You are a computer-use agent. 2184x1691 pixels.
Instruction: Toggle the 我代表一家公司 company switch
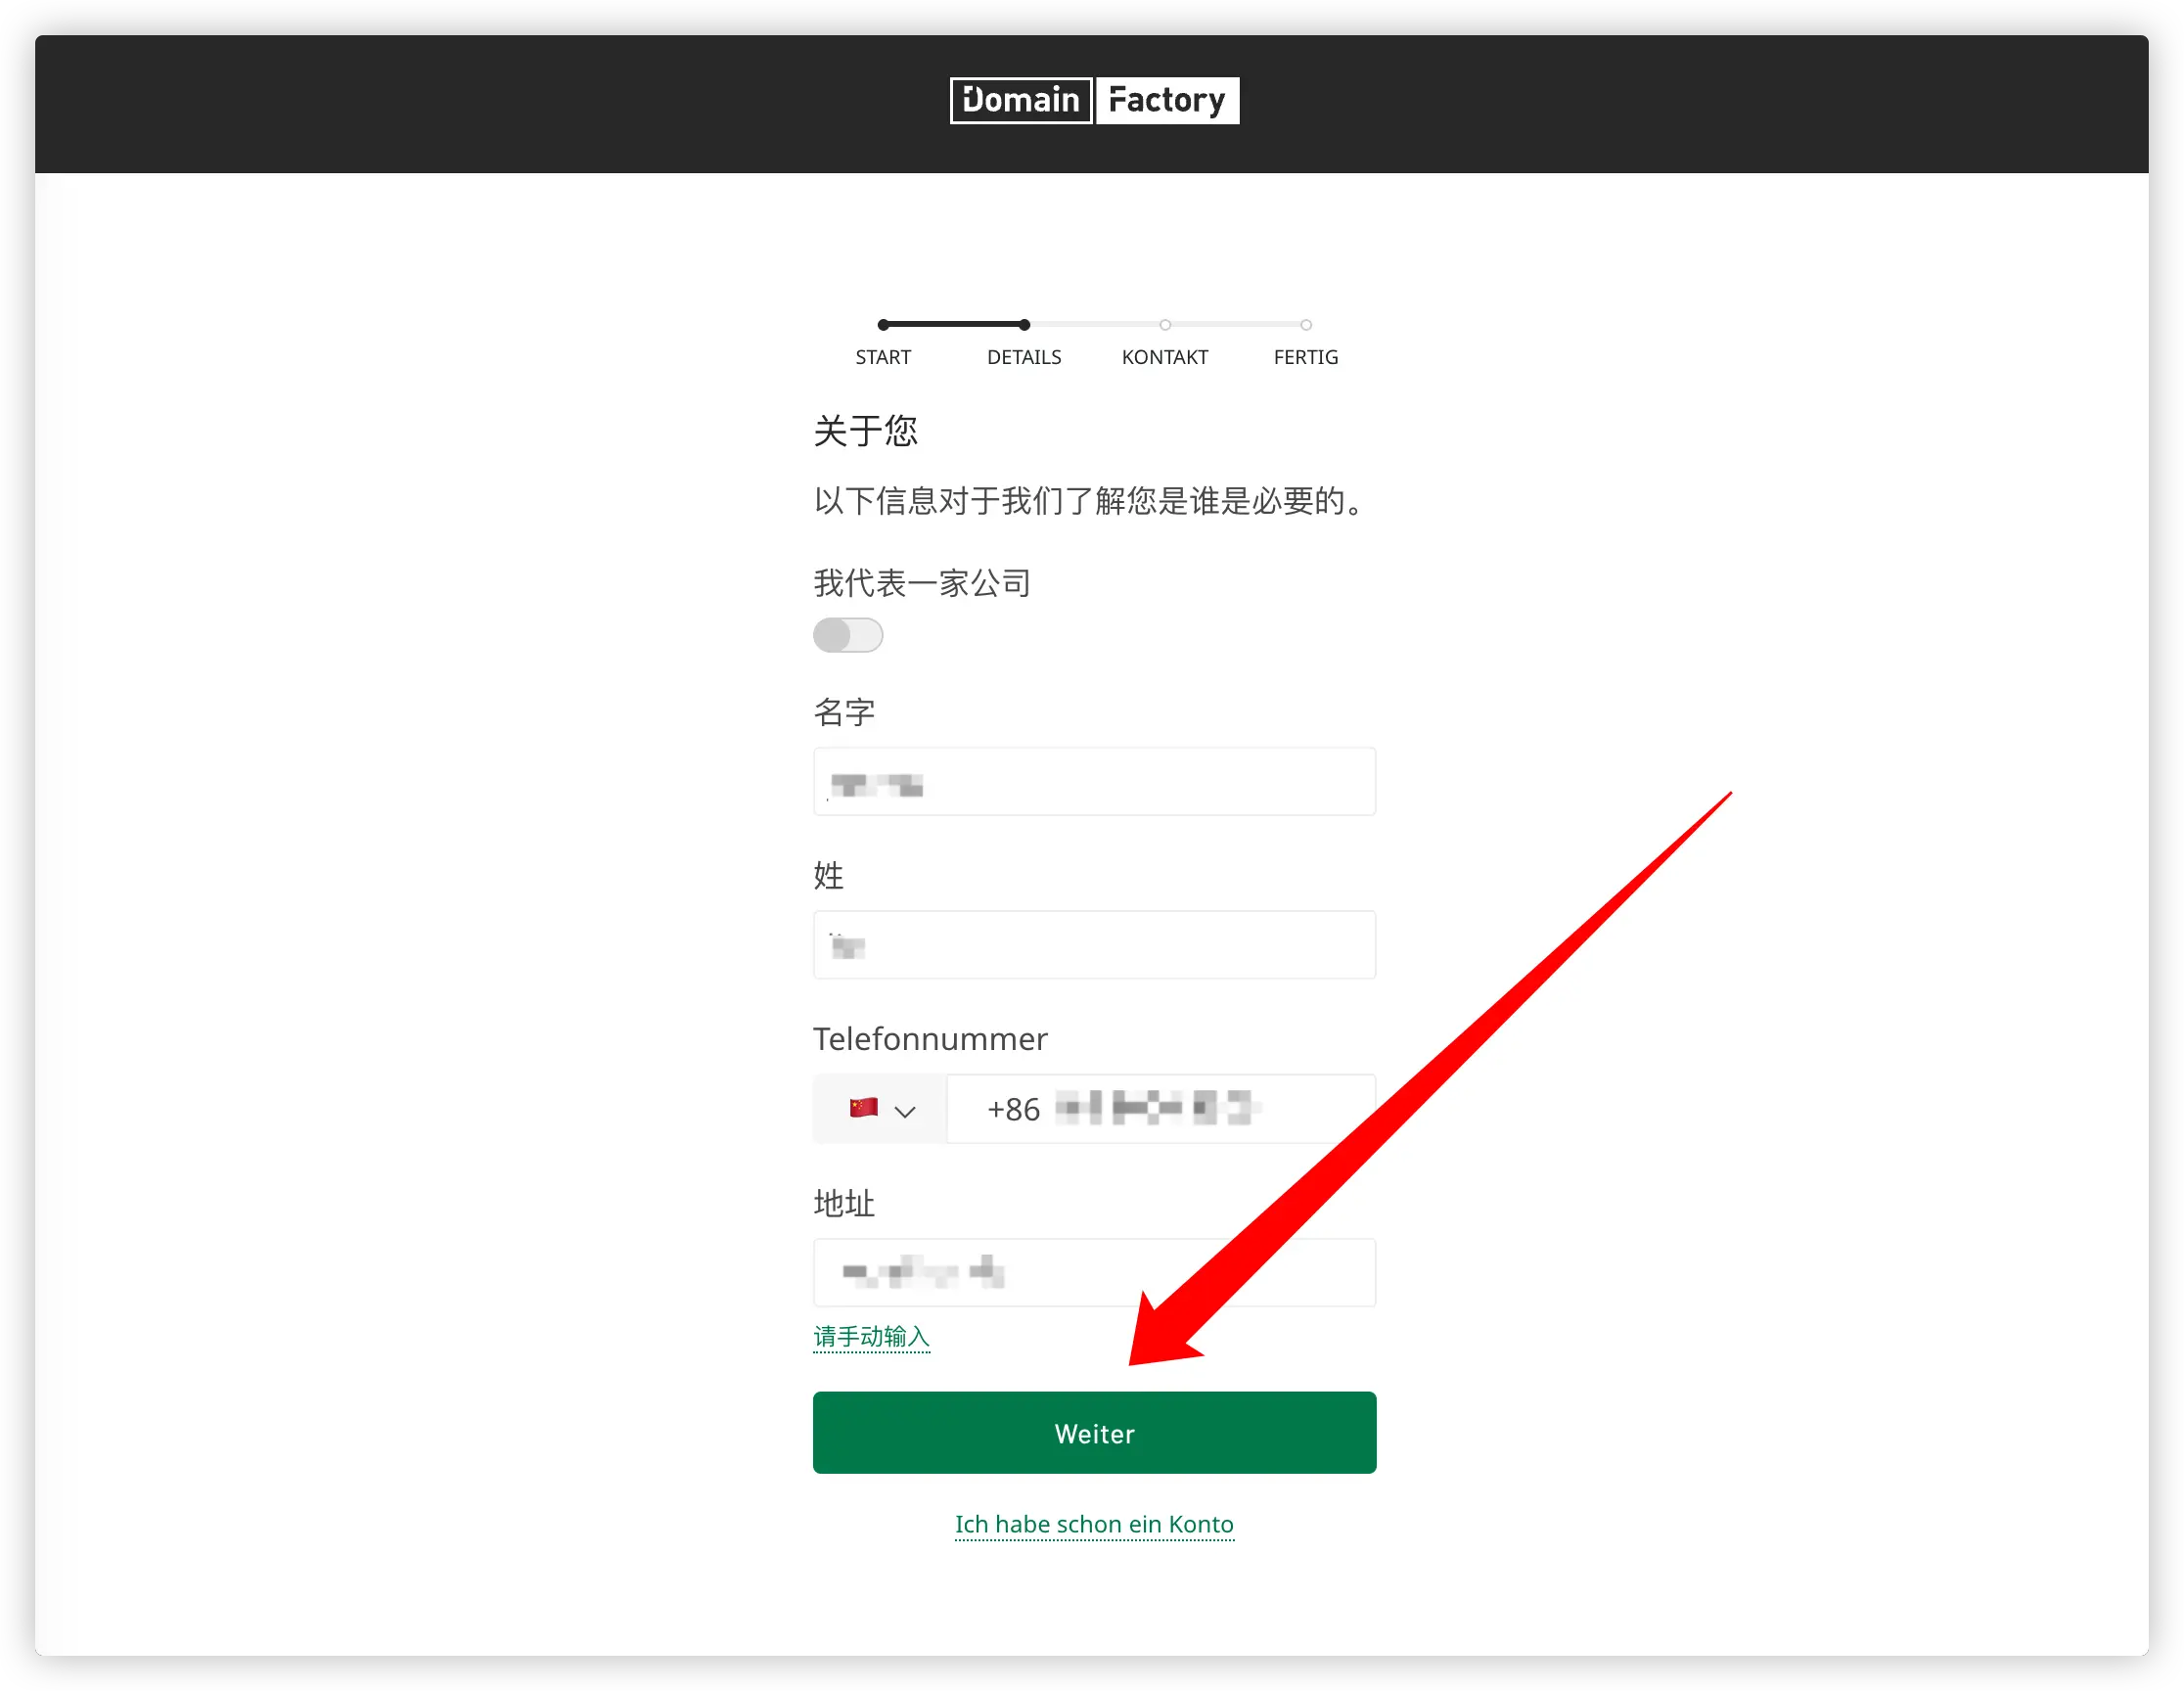pyautogui.click(x=848, y=635)
